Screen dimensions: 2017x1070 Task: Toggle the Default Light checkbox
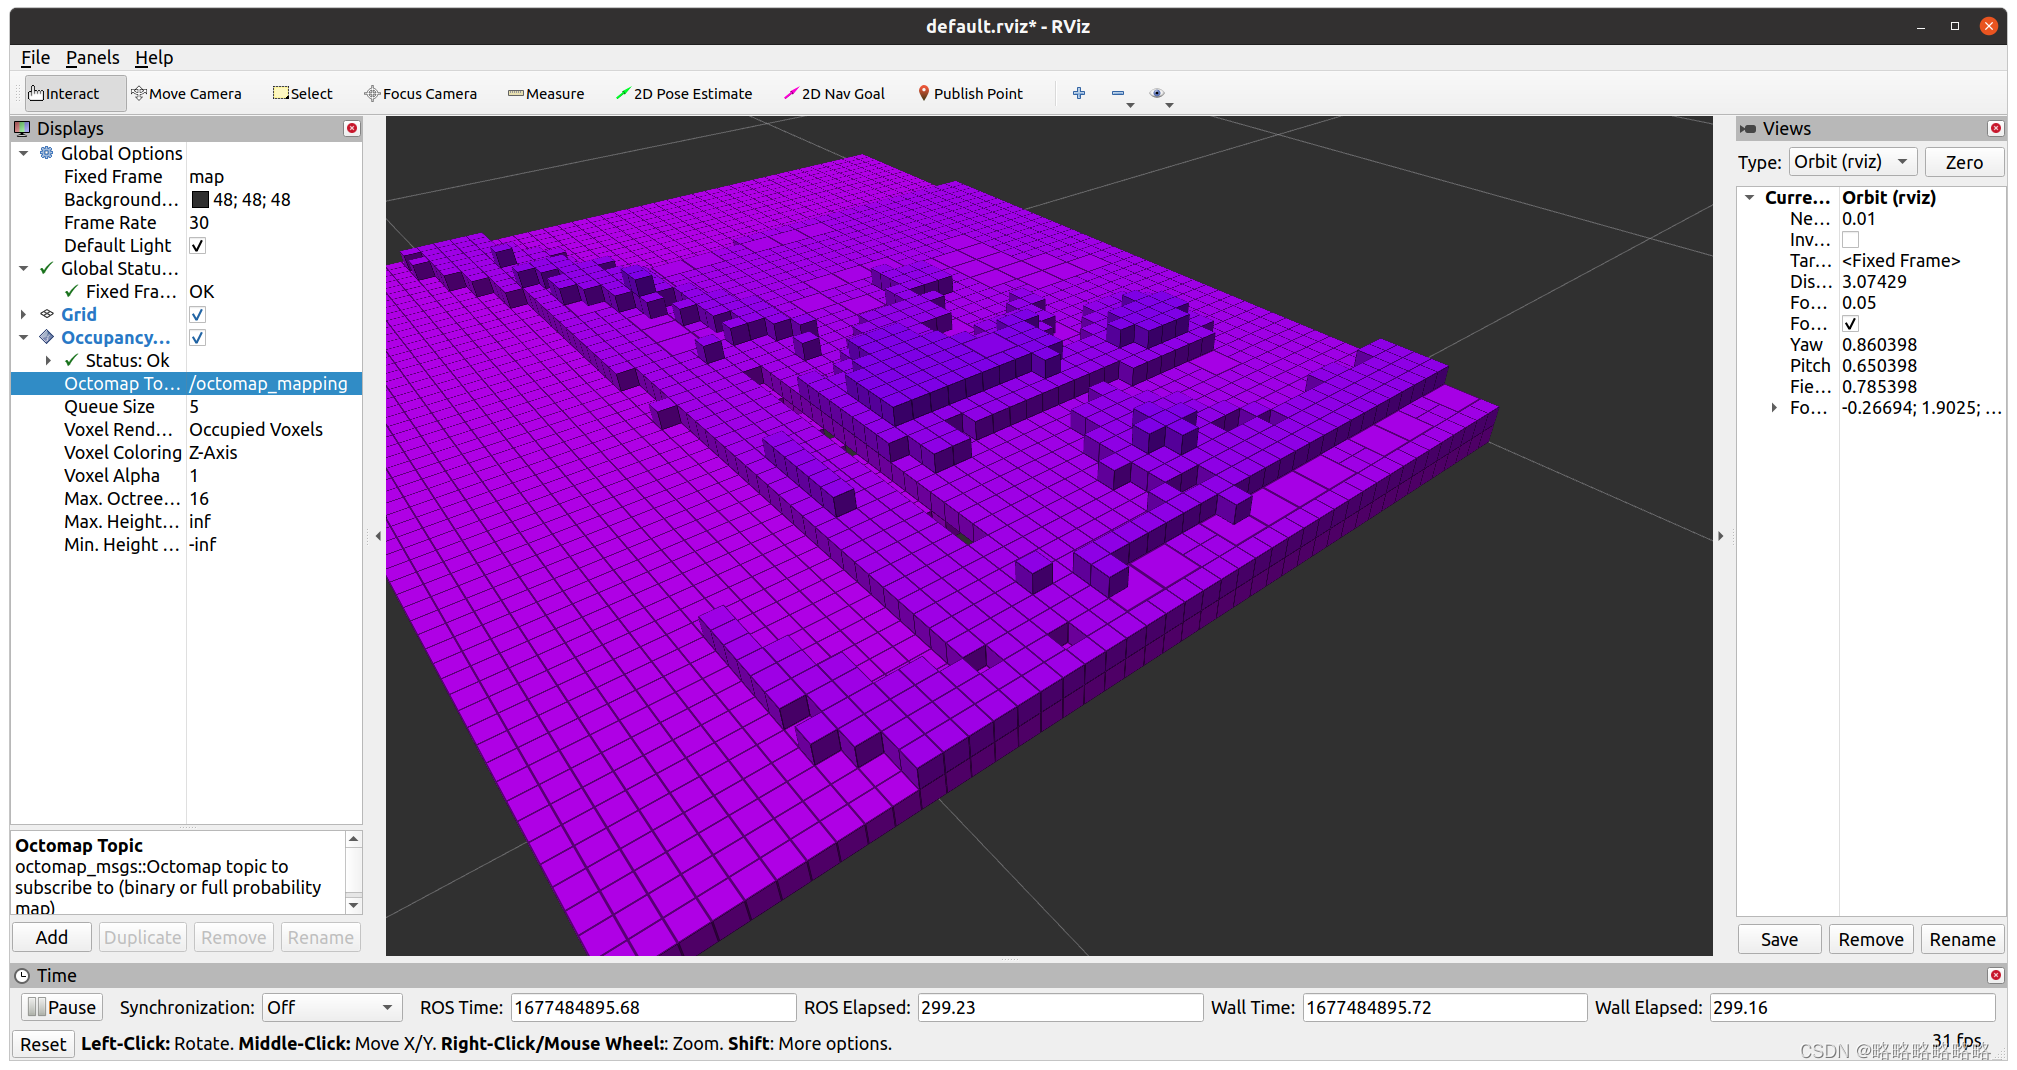point(197,245)
